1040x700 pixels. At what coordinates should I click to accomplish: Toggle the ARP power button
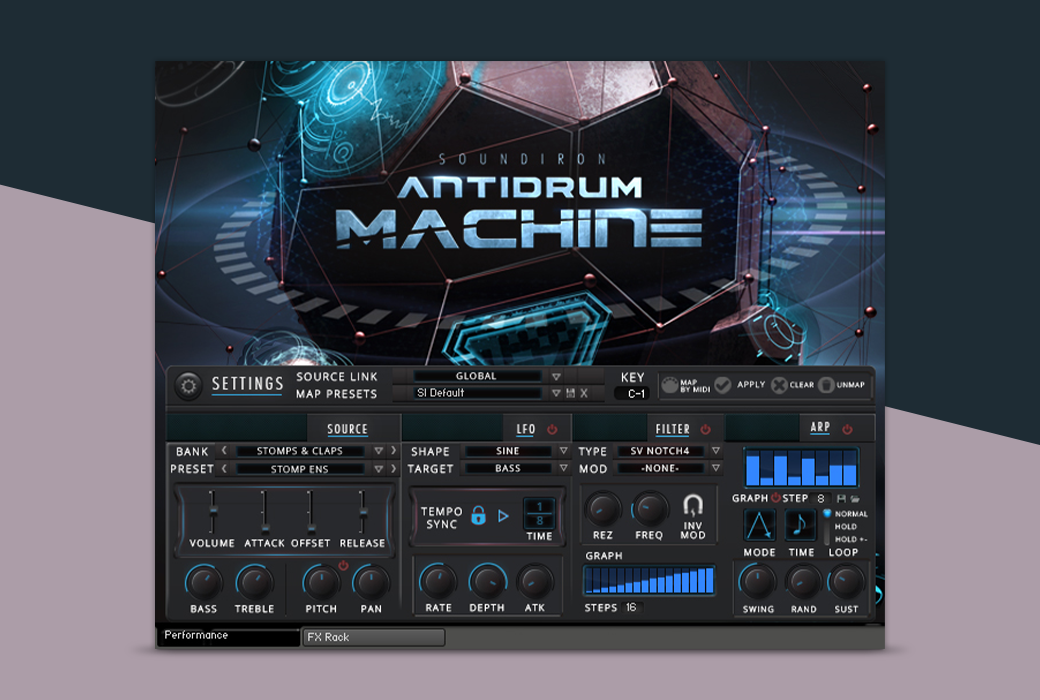[x=847, y=429]
